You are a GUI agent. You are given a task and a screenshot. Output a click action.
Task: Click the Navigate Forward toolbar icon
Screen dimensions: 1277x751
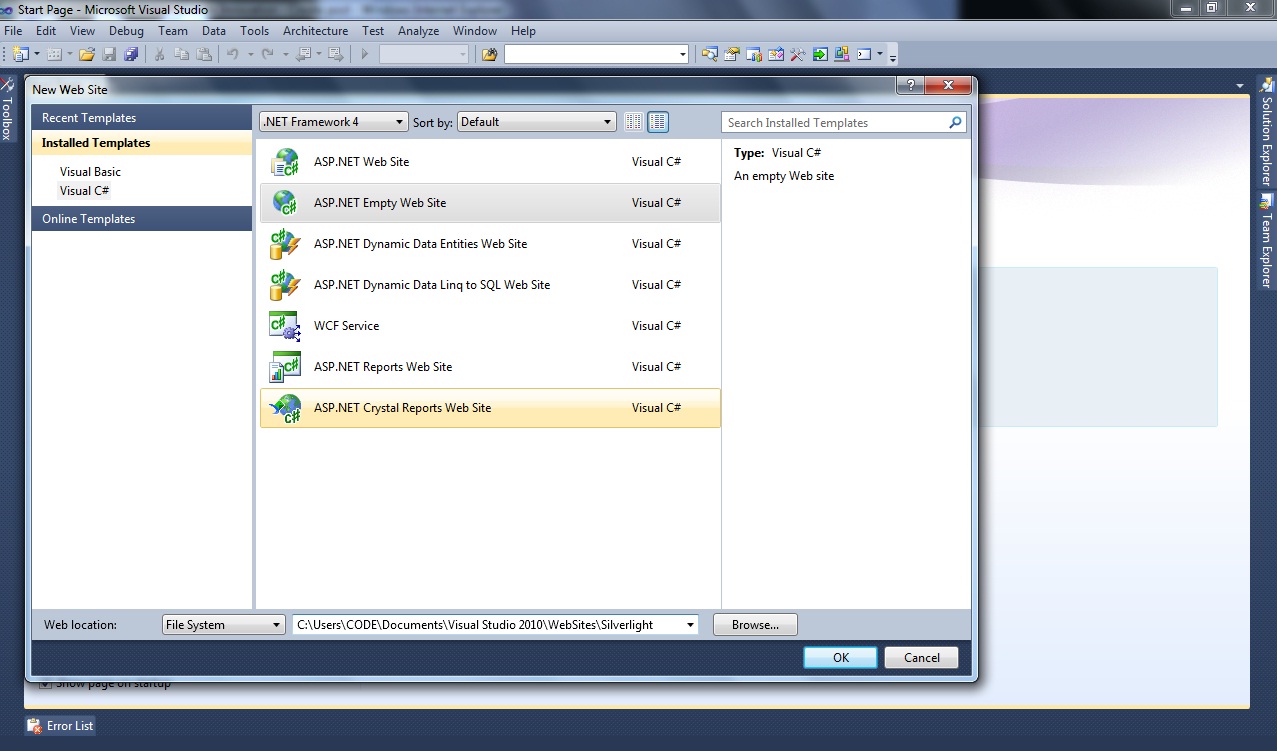tap(335, 54)
